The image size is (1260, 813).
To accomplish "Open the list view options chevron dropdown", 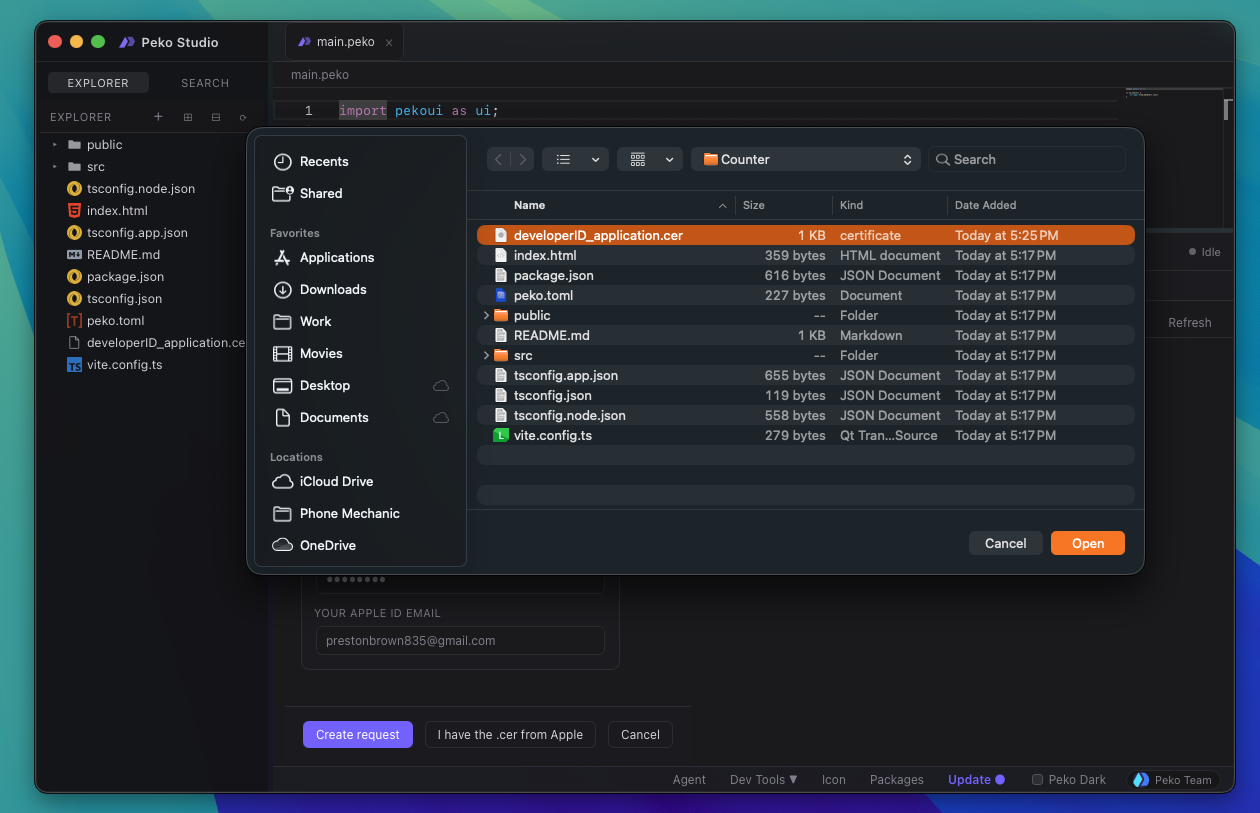I will tap(595, 159).
